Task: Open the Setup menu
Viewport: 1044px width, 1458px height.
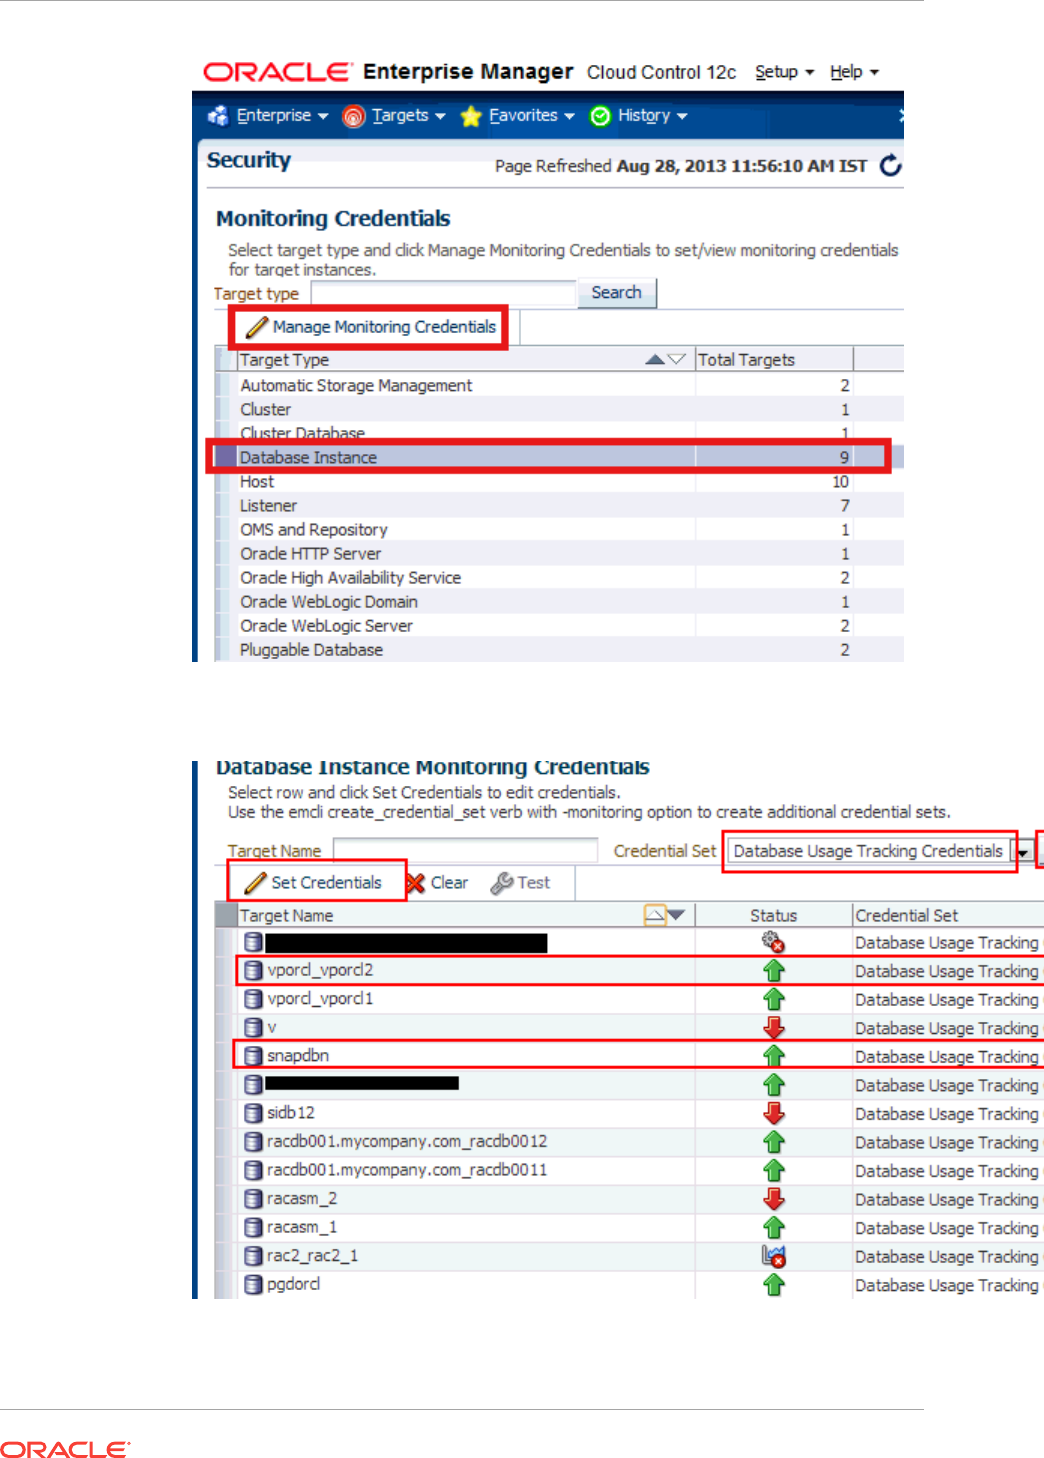Action: [784, 72]
